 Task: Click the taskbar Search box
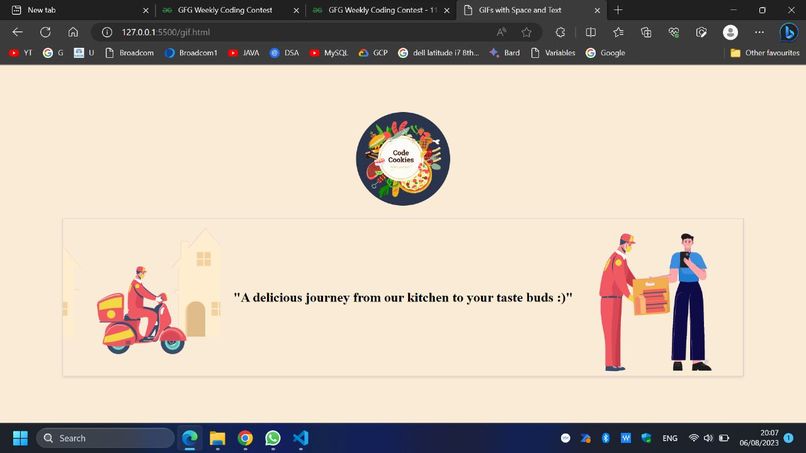pos(105,438)
